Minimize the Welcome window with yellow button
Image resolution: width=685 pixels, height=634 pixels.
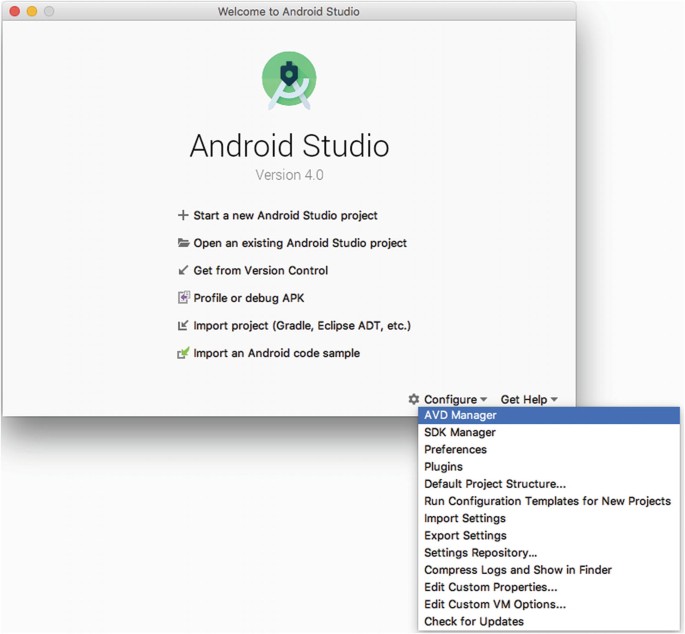click(x=31, y=11)
